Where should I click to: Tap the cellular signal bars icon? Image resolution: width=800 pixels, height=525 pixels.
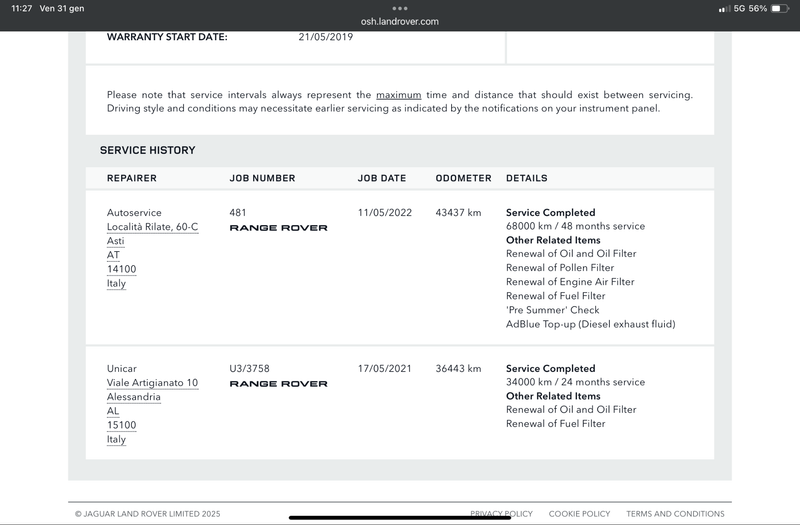(724, 9)
